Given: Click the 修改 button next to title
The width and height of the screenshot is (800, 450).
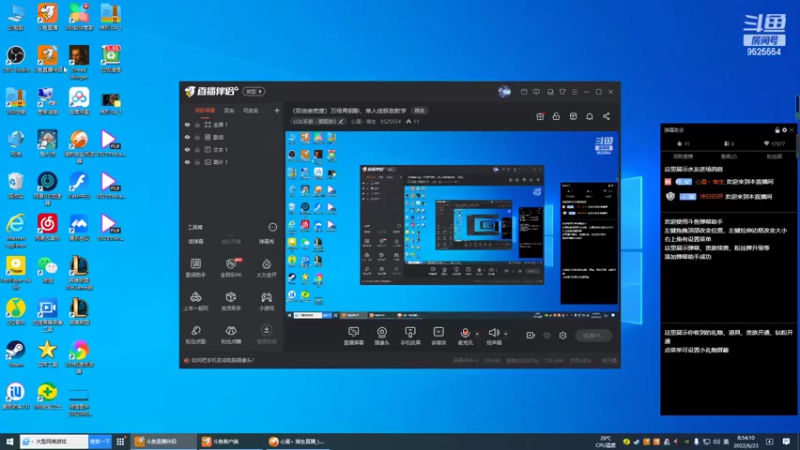Looking at the screenshot, I should 419,110.
